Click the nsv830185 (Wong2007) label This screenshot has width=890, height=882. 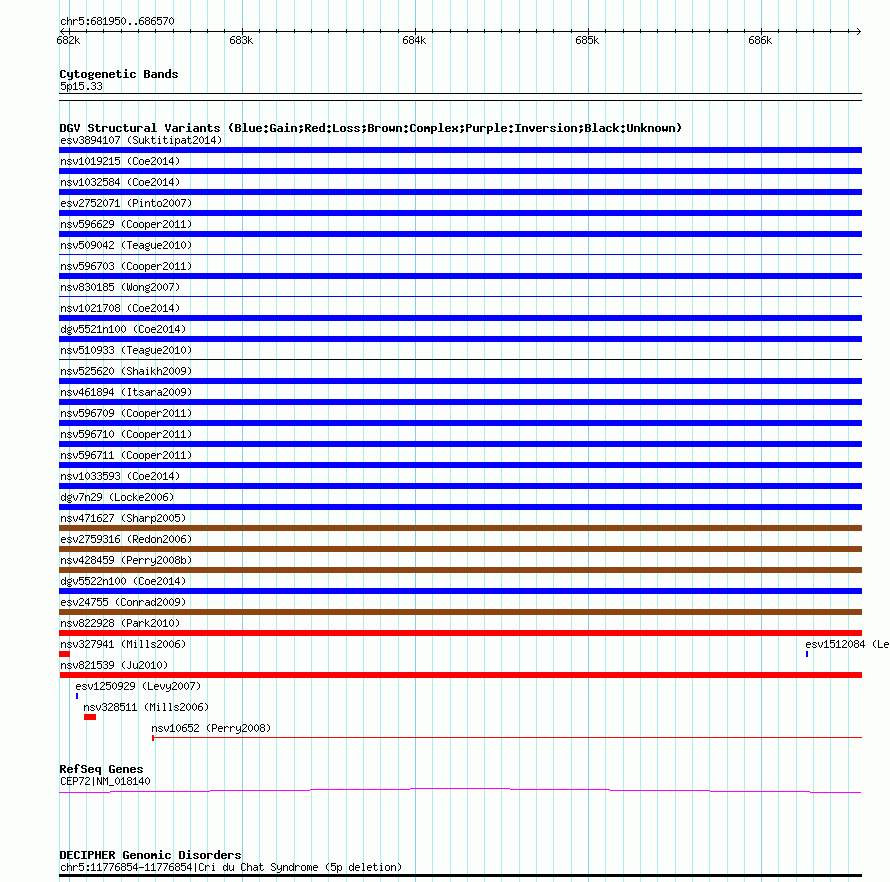[120, 287]
